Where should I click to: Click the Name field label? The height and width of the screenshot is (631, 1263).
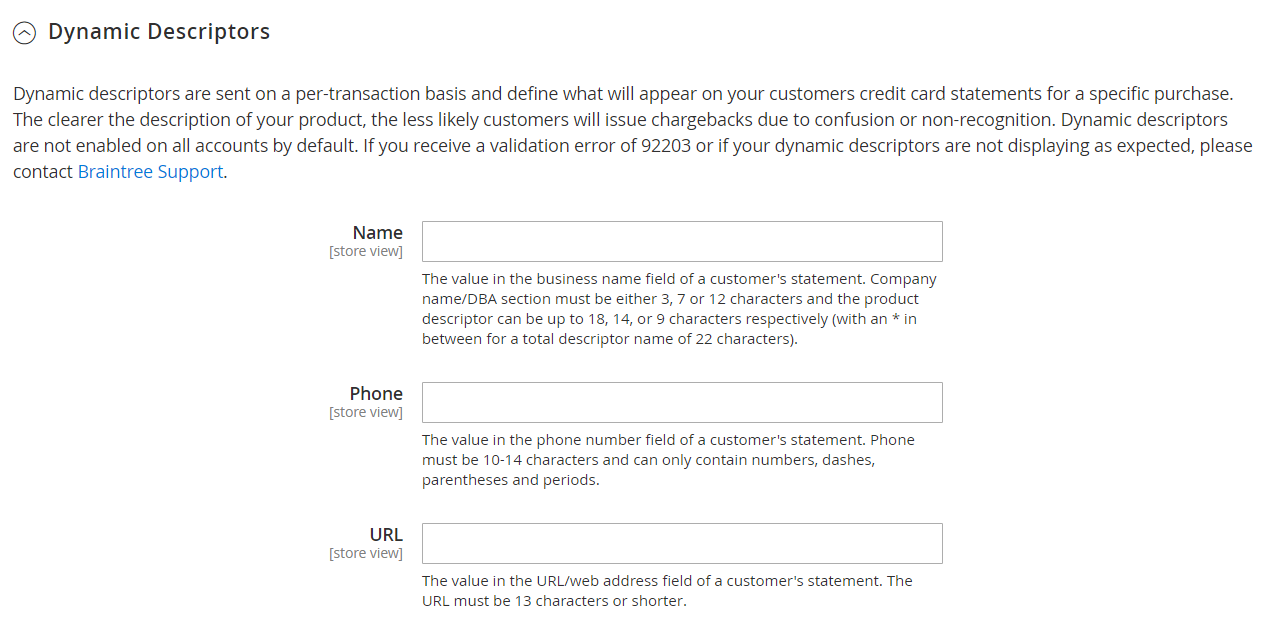tap(378, 232)
